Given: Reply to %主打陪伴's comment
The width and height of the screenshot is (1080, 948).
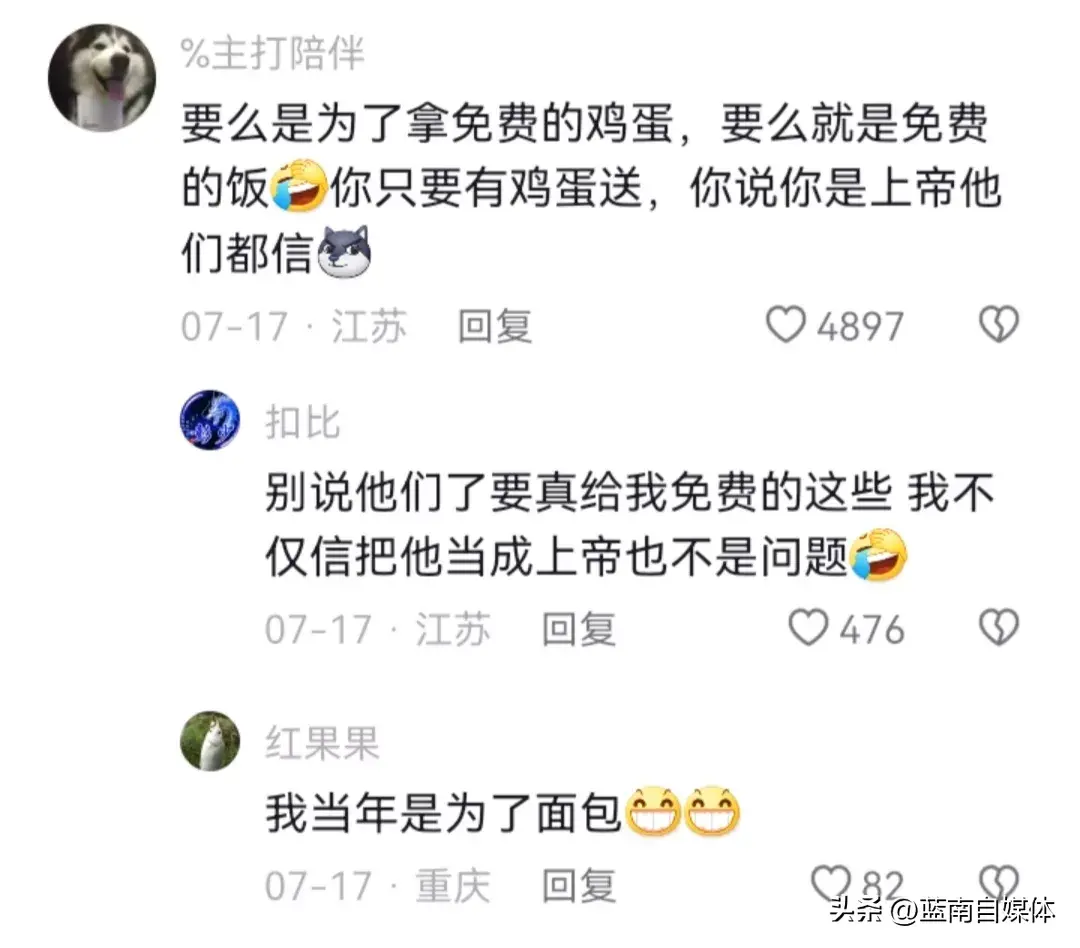Looking at the screenshot, I should point(495,326).
